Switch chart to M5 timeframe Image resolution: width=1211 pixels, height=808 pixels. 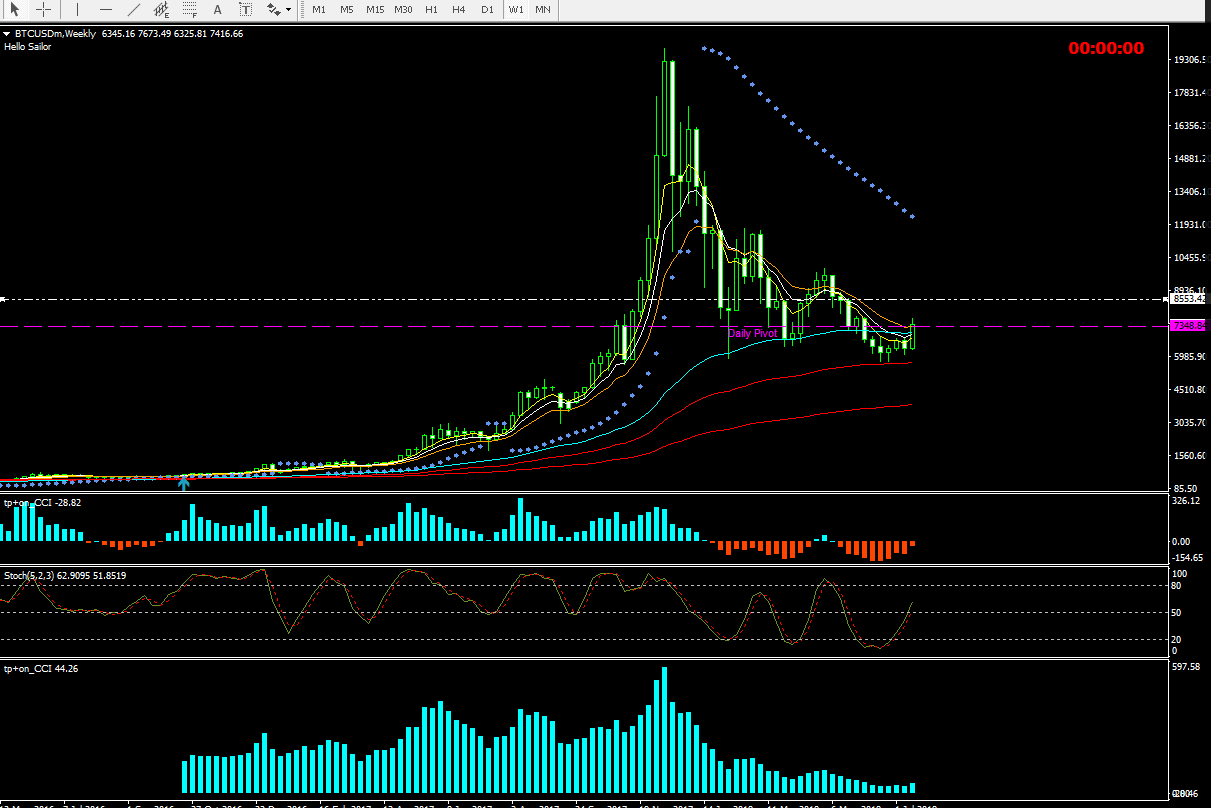(346, 9)
